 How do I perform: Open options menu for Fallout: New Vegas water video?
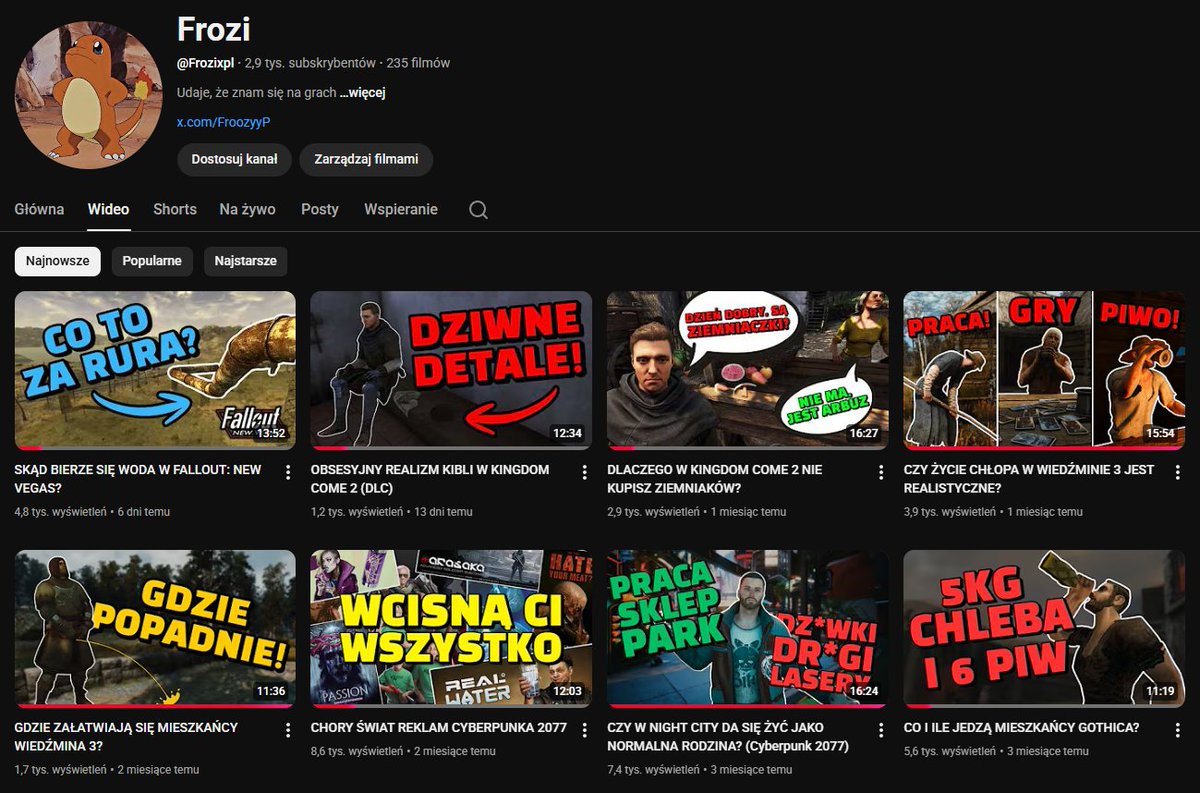288,472
